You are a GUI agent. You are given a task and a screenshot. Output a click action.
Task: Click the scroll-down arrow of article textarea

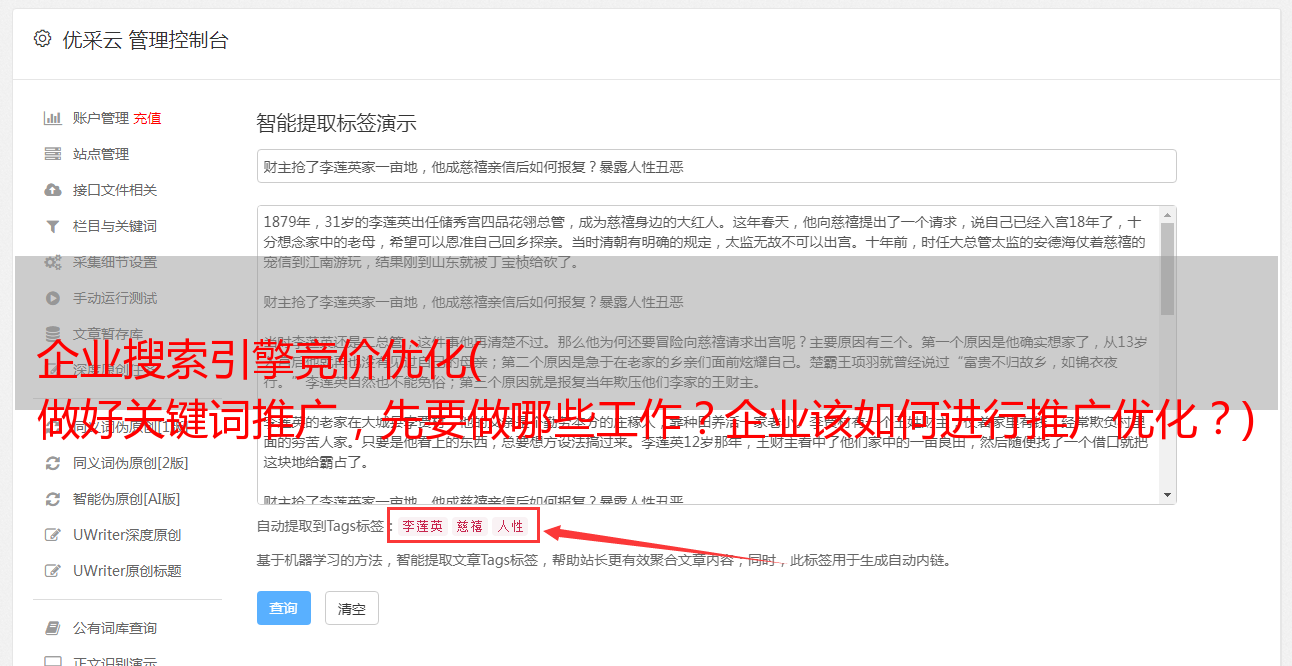1167,494
